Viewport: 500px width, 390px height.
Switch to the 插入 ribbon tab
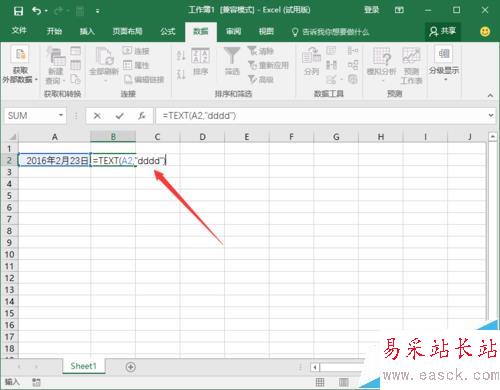coord(87,31)
